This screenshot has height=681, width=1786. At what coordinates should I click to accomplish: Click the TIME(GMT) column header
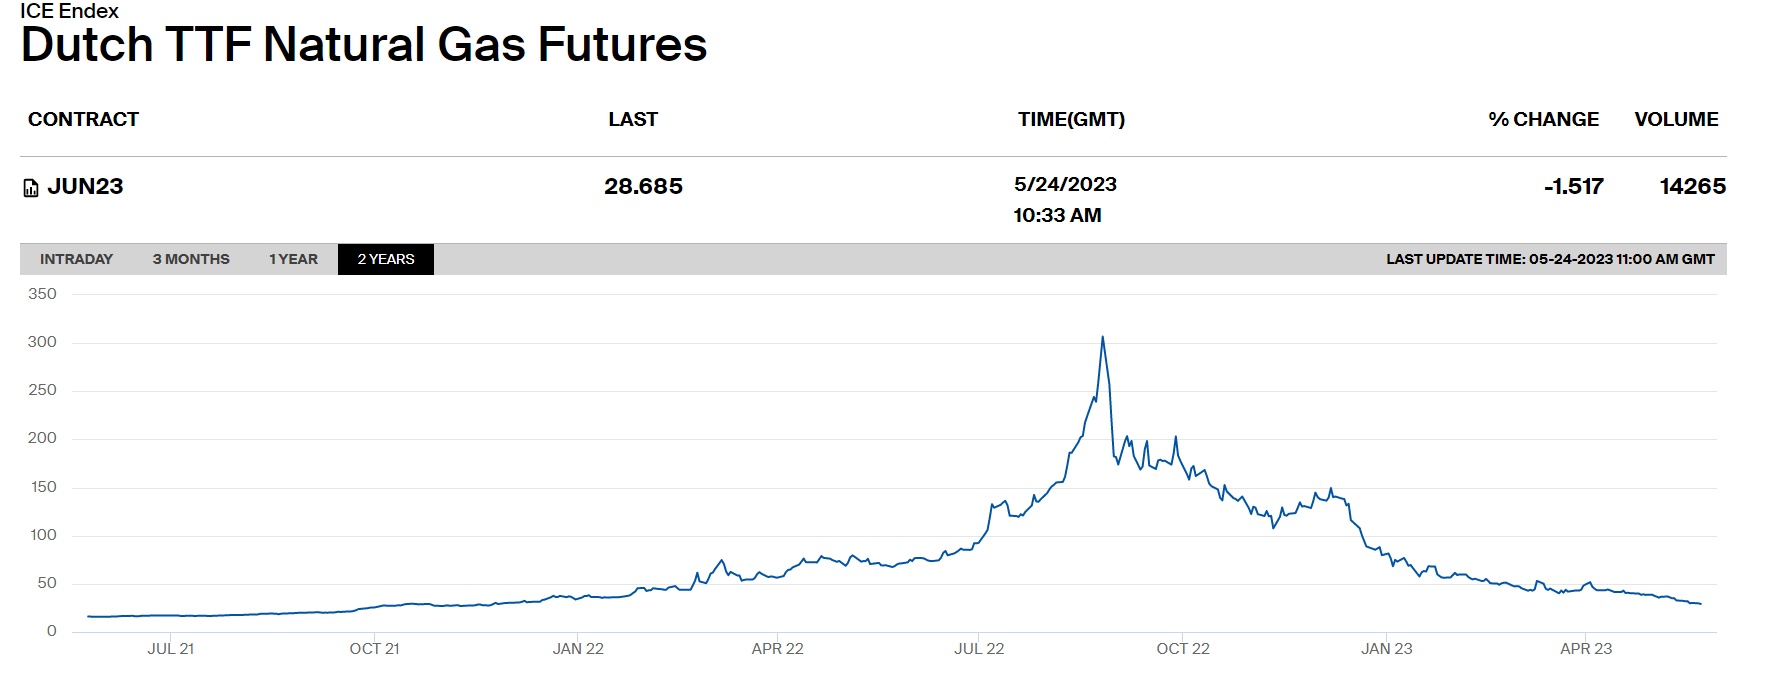tap(1071, 120)
